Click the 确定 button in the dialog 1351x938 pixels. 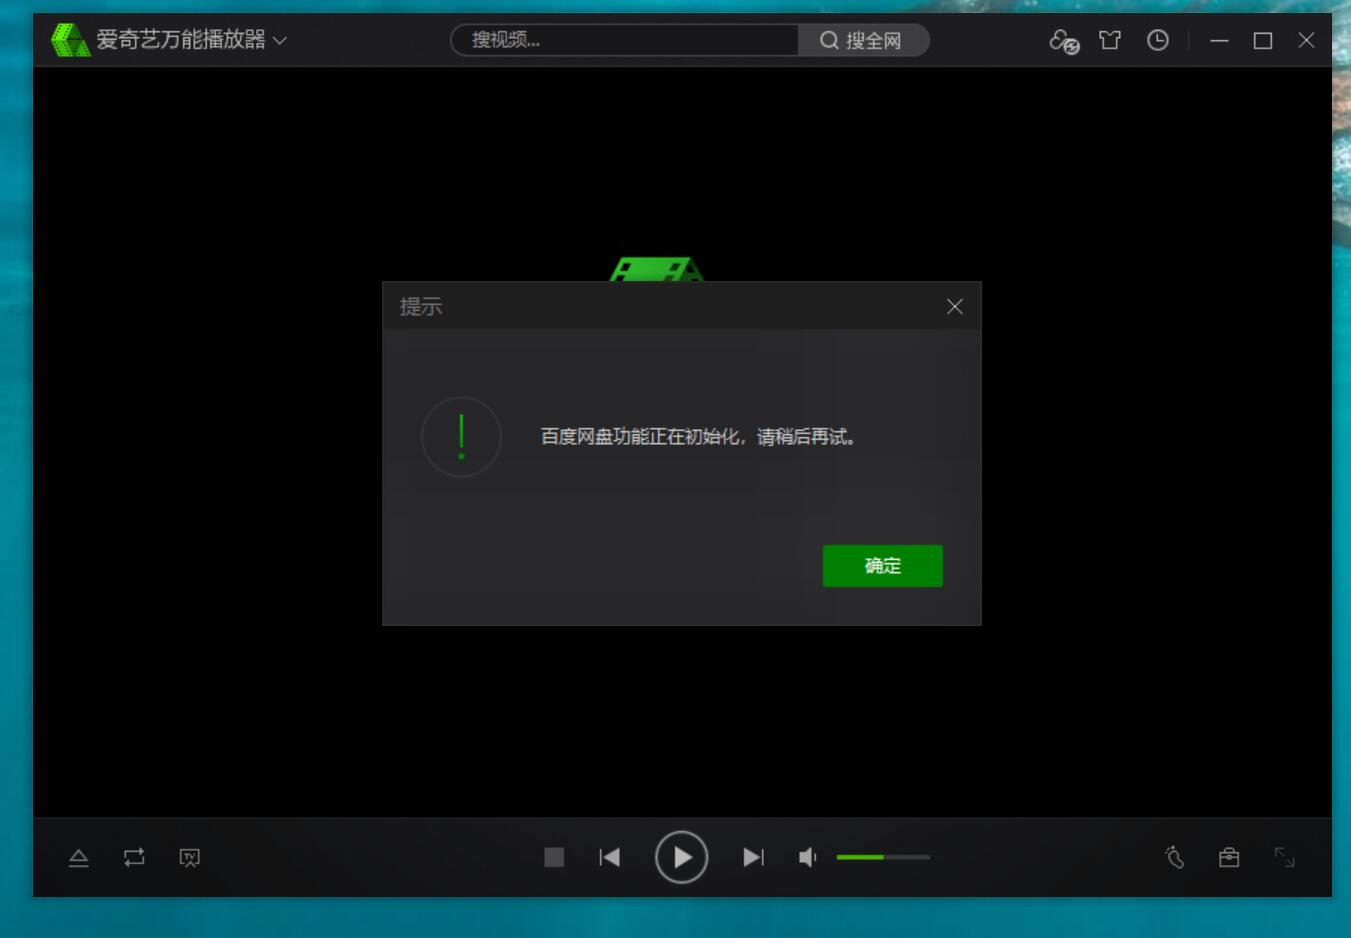[882, 566]
